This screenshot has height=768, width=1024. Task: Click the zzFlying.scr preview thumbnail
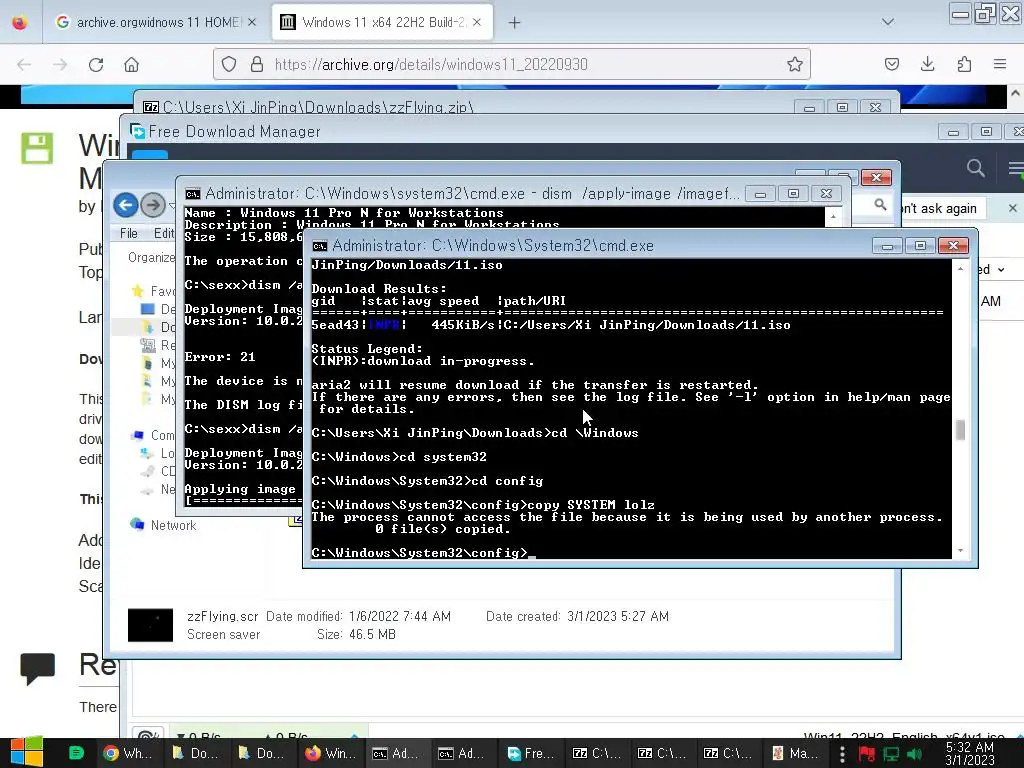pyautogui.click(x=150, y=625)
